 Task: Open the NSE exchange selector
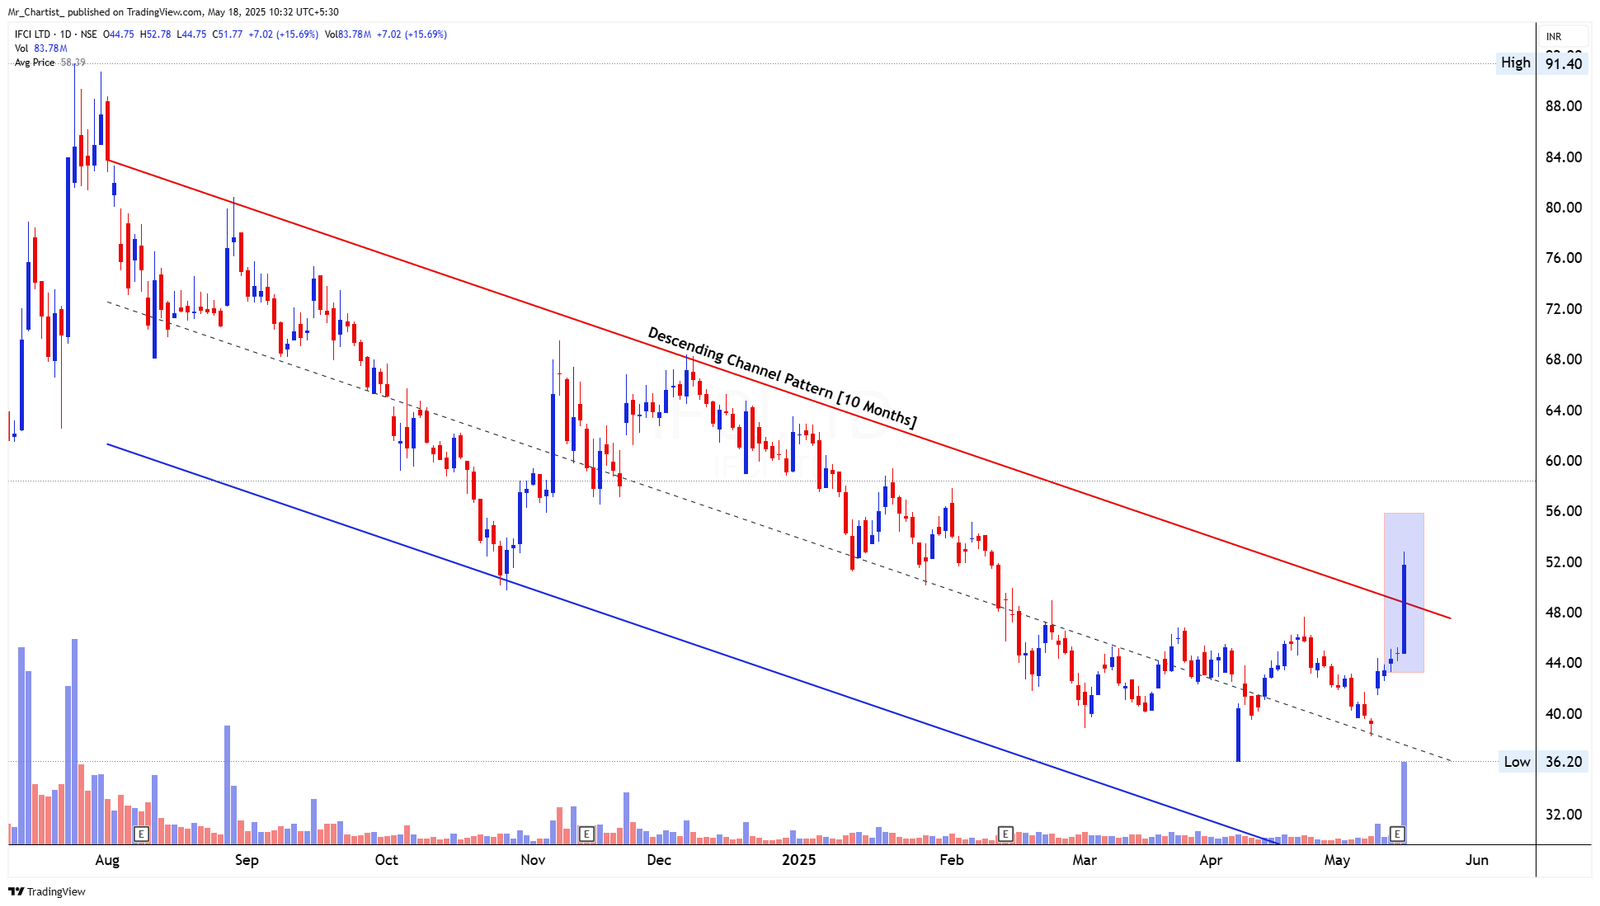click(x=89, y=33)
